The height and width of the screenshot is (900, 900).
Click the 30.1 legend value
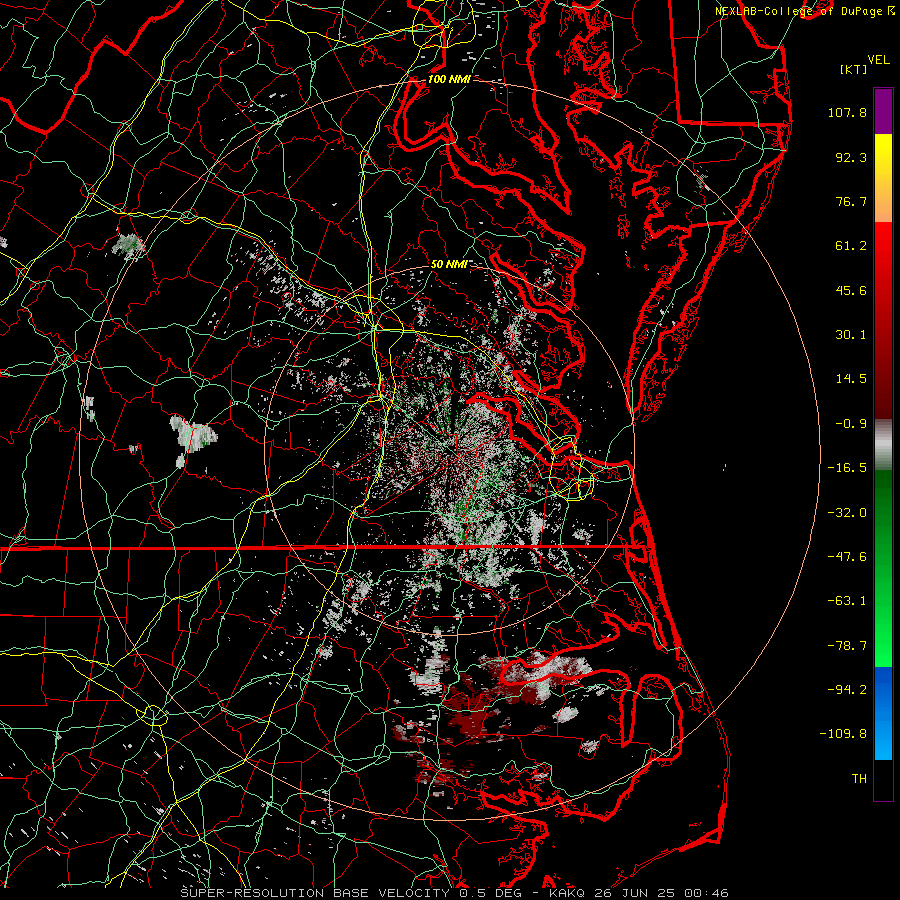851,335
